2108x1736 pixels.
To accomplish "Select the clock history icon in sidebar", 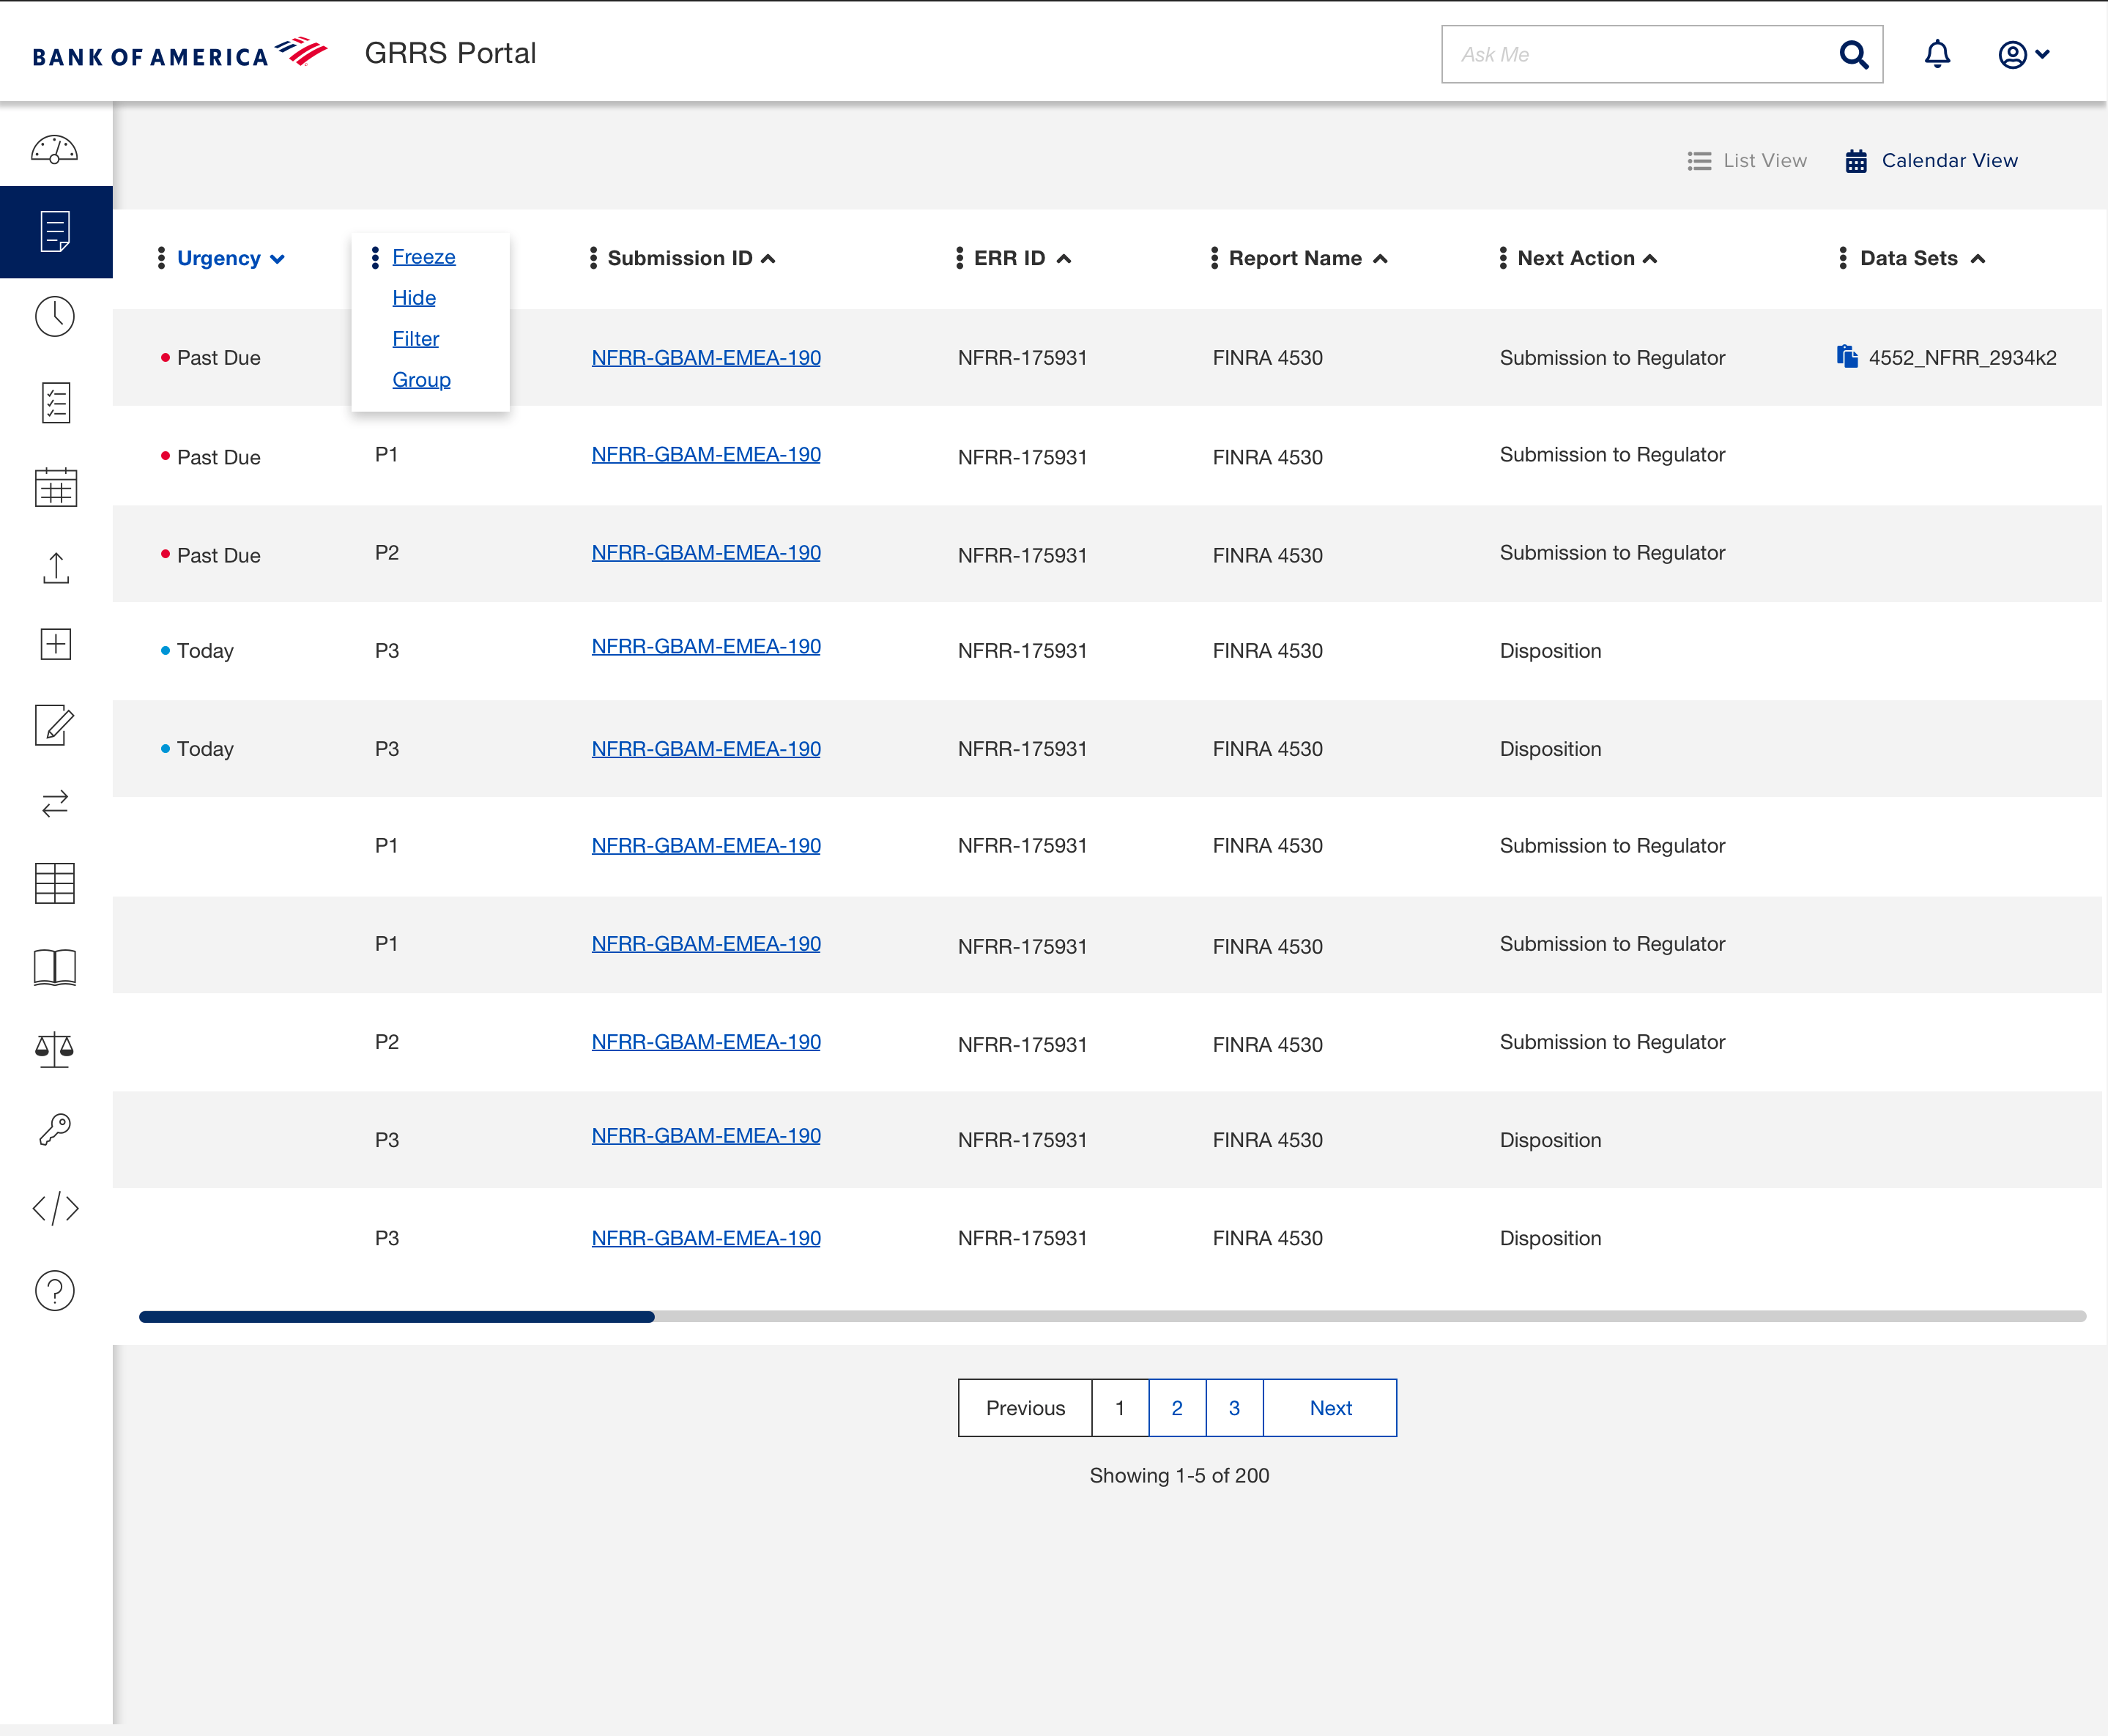I will tap(55, 316).
